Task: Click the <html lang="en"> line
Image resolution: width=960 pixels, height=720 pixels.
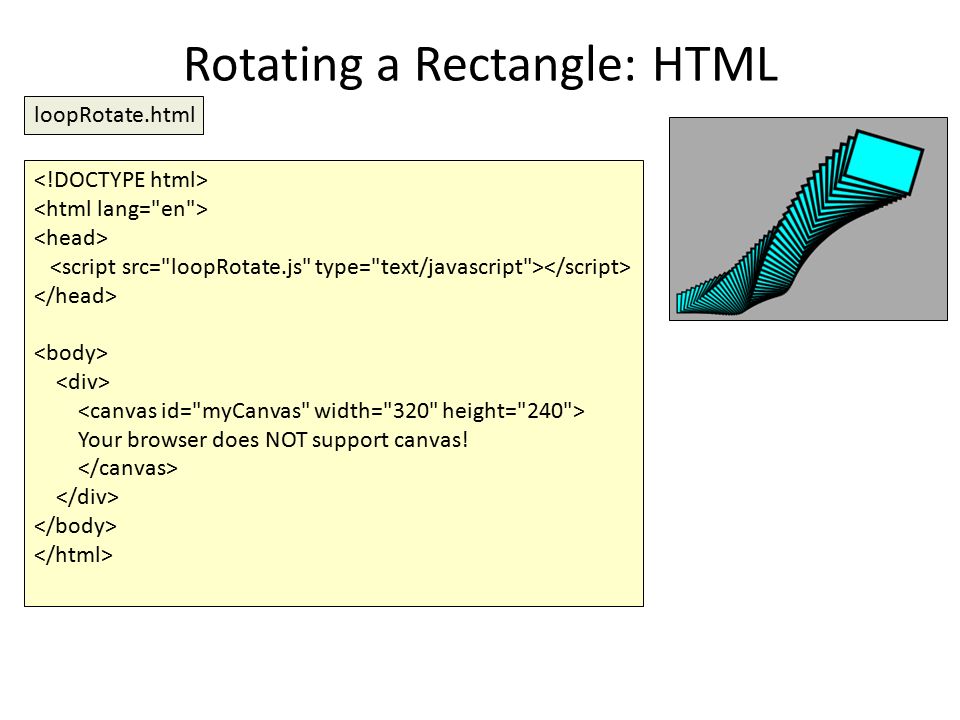Action: click(121, 209)
